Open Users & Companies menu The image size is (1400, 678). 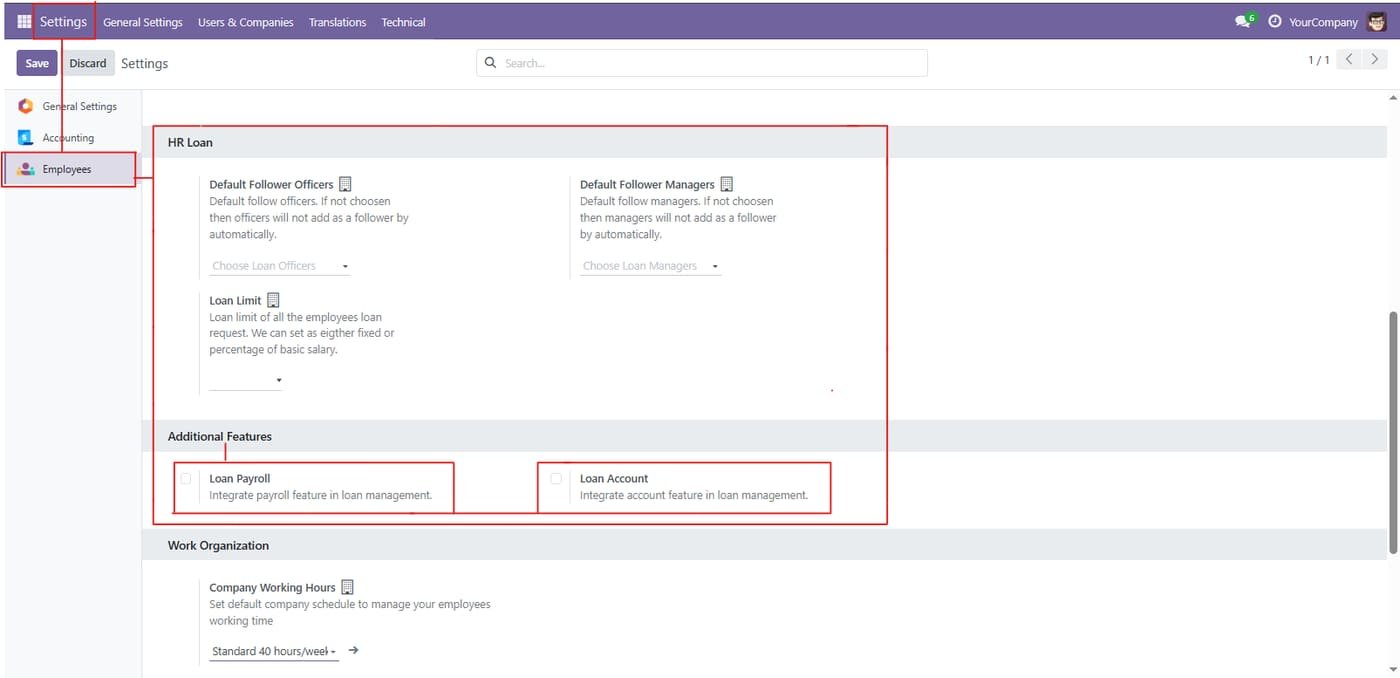(246, 22)
